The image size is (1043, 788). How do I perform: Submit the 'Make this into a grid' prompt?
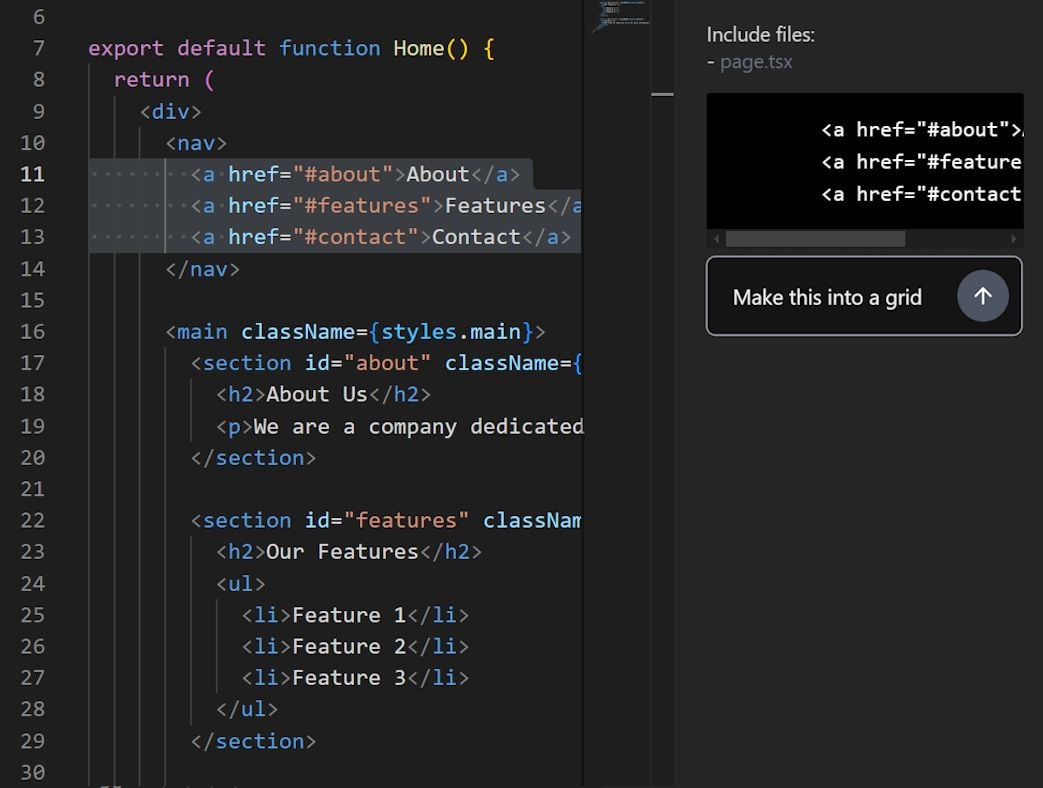tap(982, 296)
